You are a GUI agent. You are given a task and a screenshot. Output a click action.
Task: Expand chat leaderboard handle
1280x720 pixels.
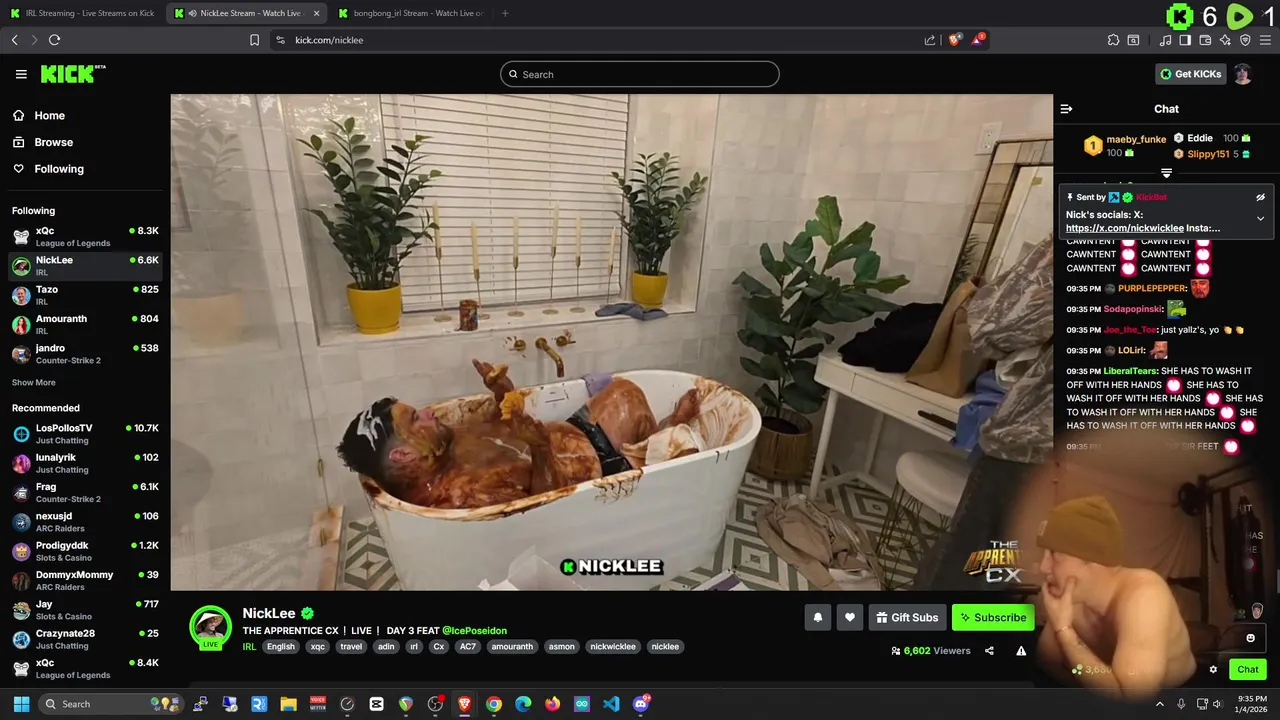(x=1166, y=174)
